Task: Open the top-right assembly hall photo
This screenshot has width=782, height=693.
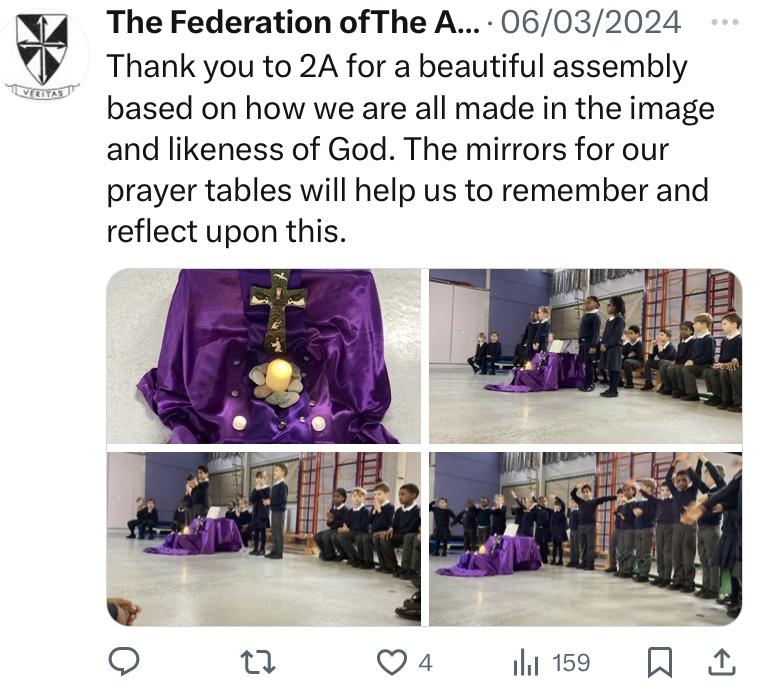Action: point(586,356)
